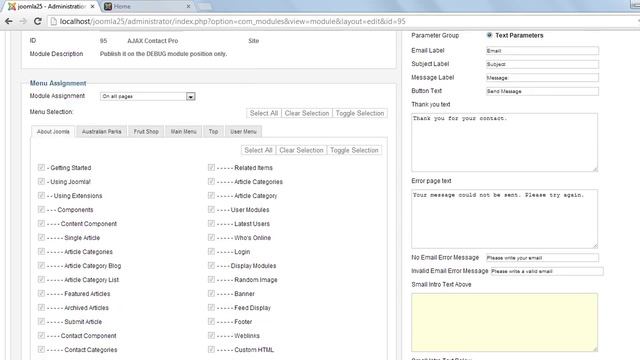Toggle the Who's Online checkbox
The height and width of the screenshot is (360, 640).
211,237
